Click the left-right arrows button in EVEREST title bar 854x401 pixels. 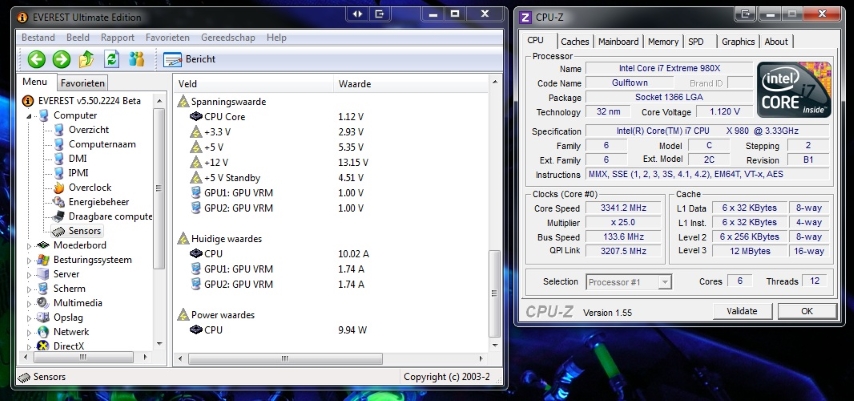pyautogui.click(x=357, y=15)
